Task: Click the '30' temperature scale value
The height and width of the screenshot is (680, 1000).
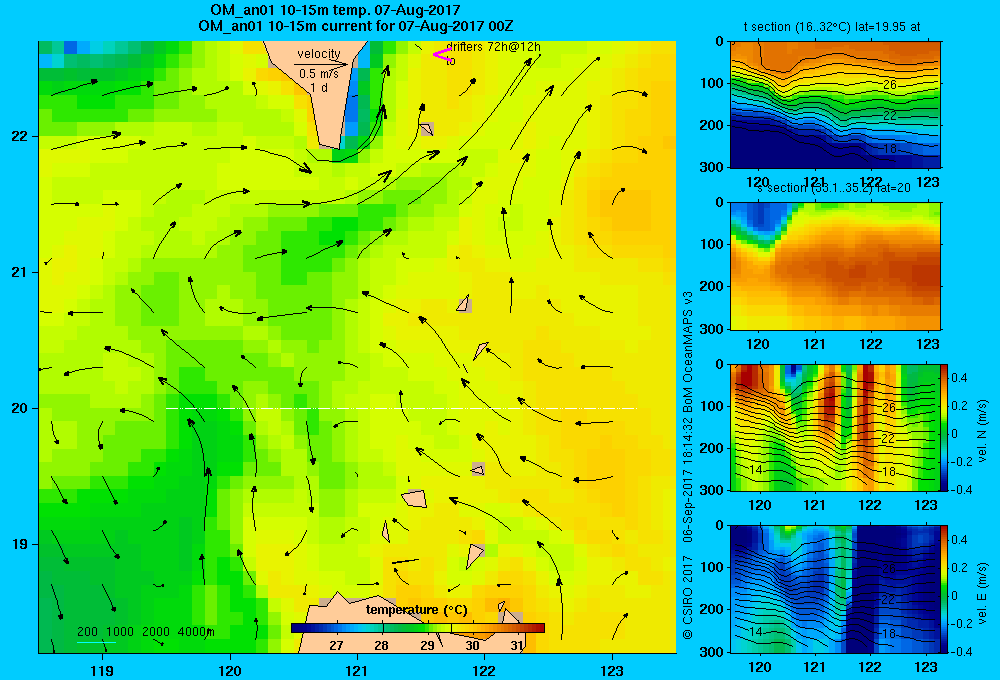Action: (473, 645)
